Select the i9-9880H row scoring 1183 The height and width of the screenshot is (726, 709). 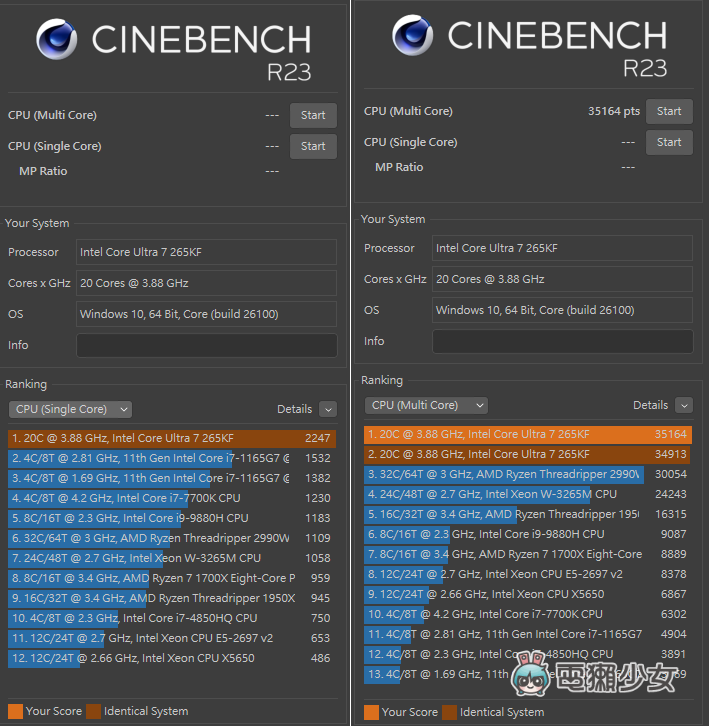(x=171, y=518)
